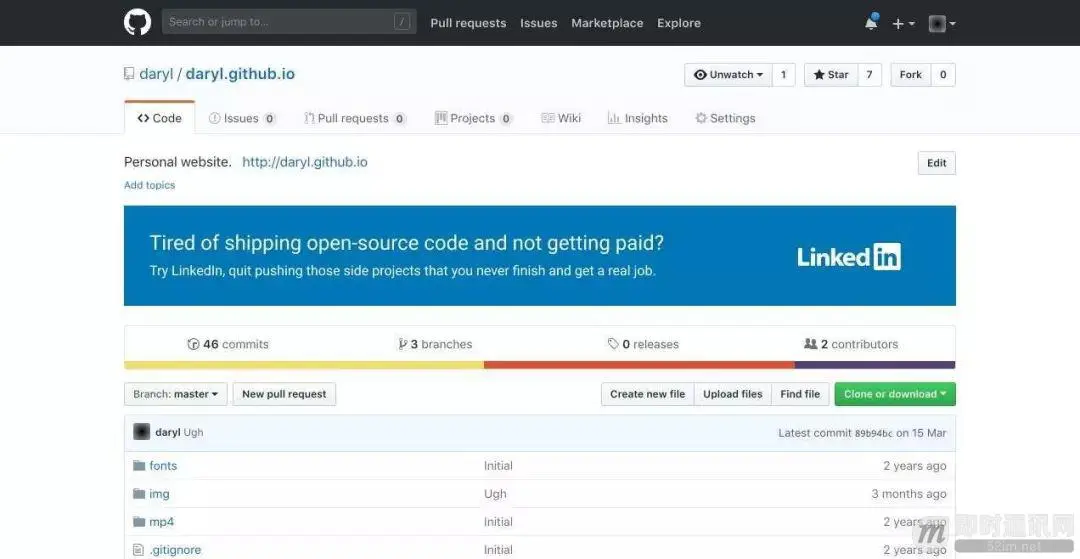Open the user avatar menu

coord(942,23)
